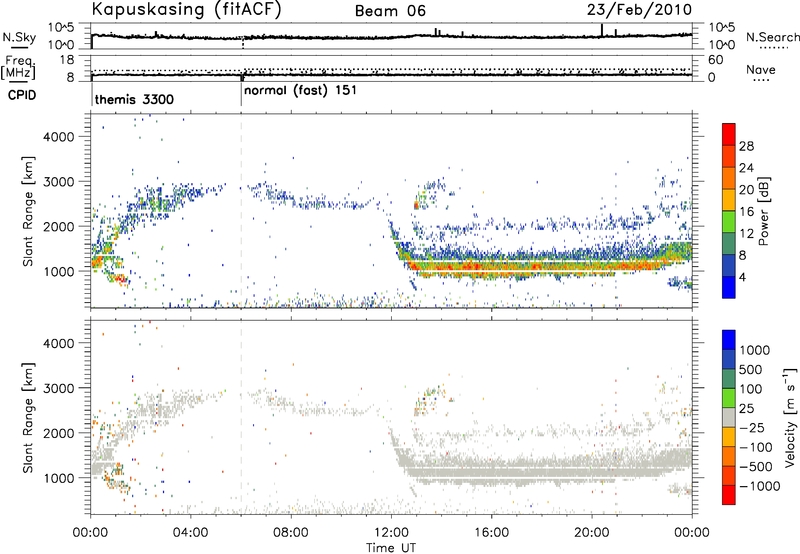
Task: Click the dashed CPID change marker at 06:00 in the power panel
Action: click(241, 210)
